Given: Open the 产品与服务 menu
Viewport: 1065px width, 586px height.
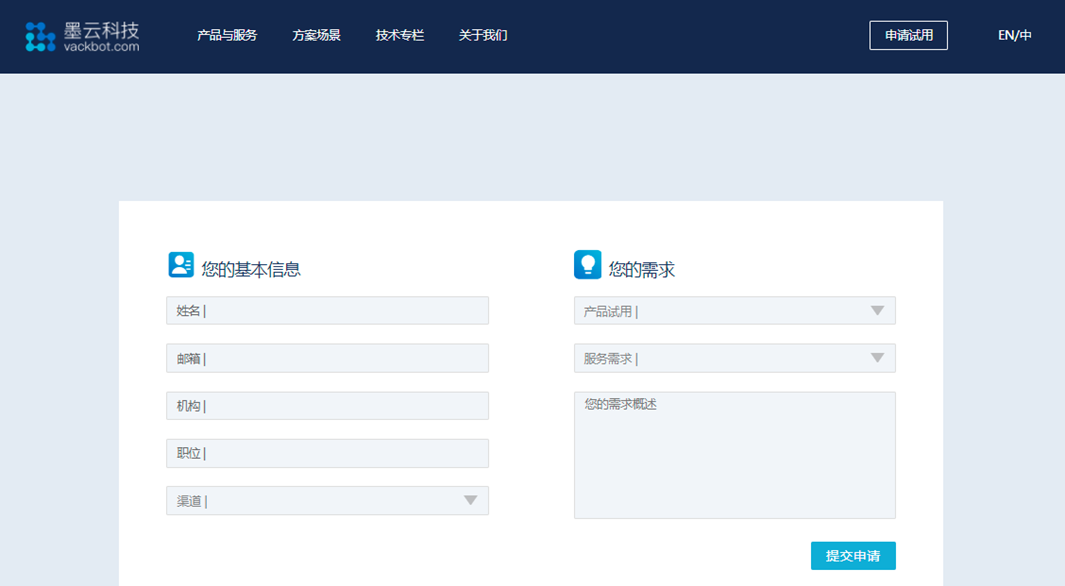Looking at the screenshot, I should coord(227,35).
